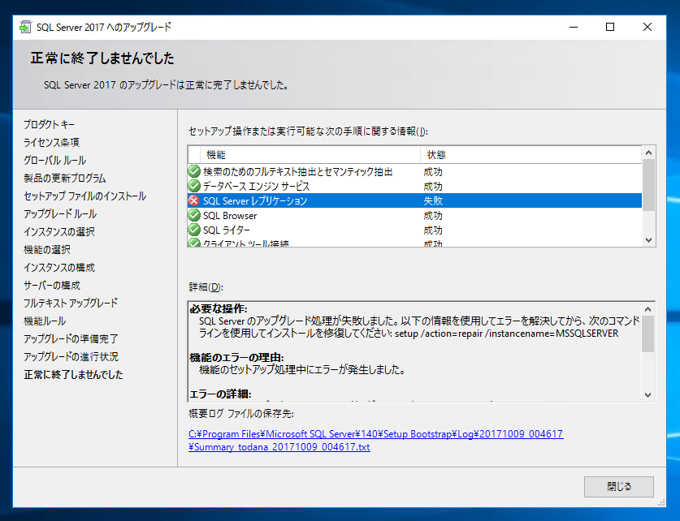Maximize the SQL Server 2017 upgrade window

610,27
